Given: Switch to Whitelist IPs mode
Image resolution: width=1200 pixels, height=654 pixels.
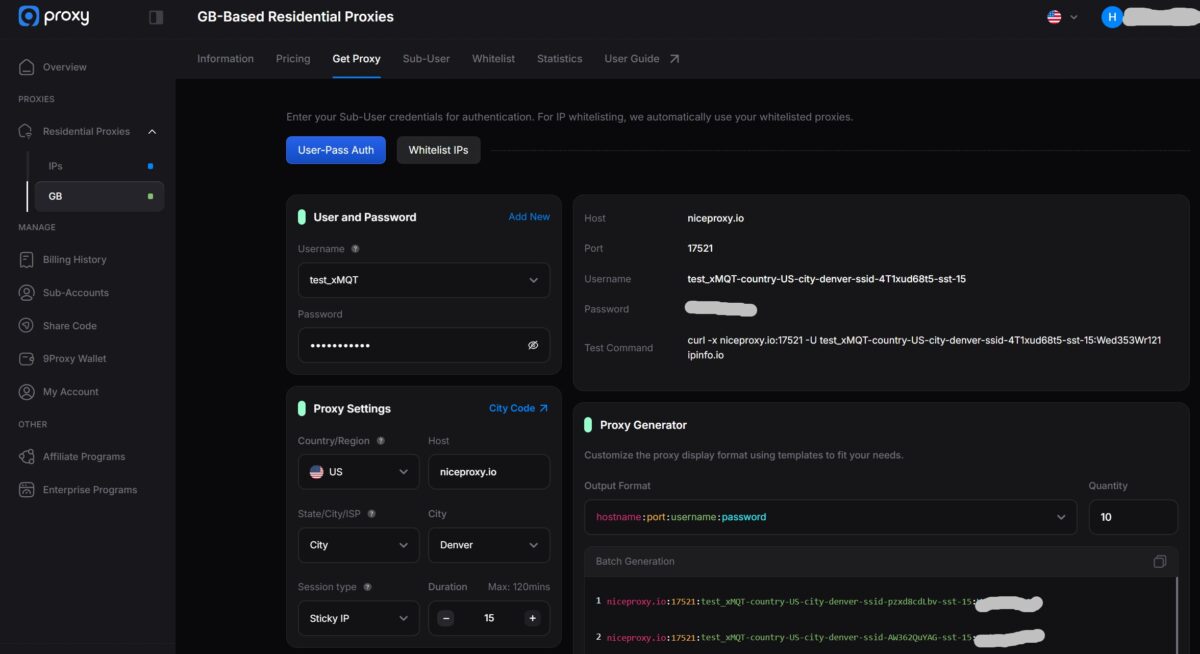Looking at the screenshot, I should coord(438,150).
